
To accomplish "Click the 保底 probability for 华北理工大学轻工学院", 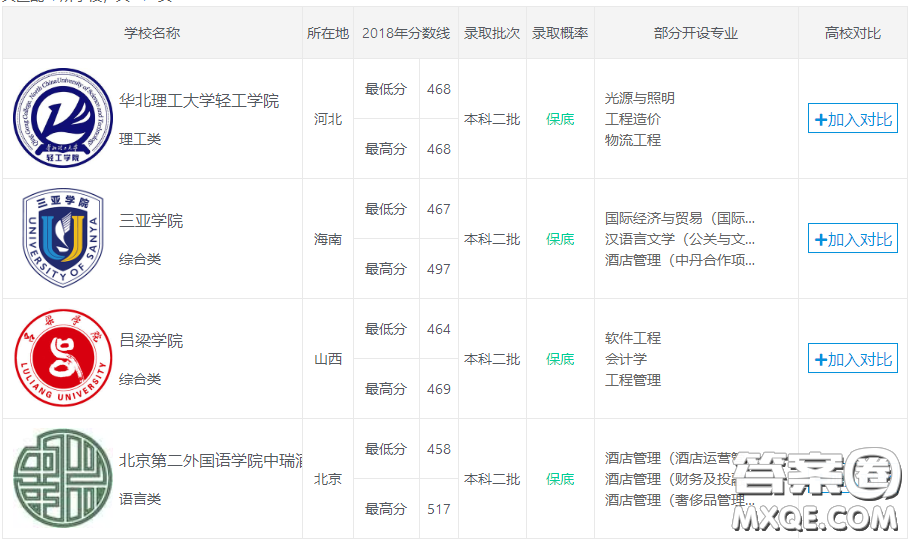I will [560, 119].
